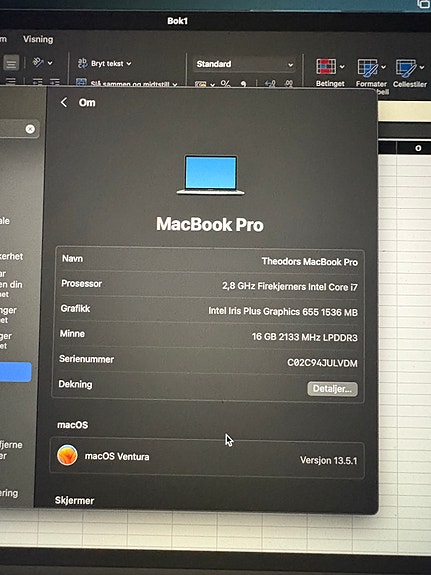Apply the percent number format

226,84
